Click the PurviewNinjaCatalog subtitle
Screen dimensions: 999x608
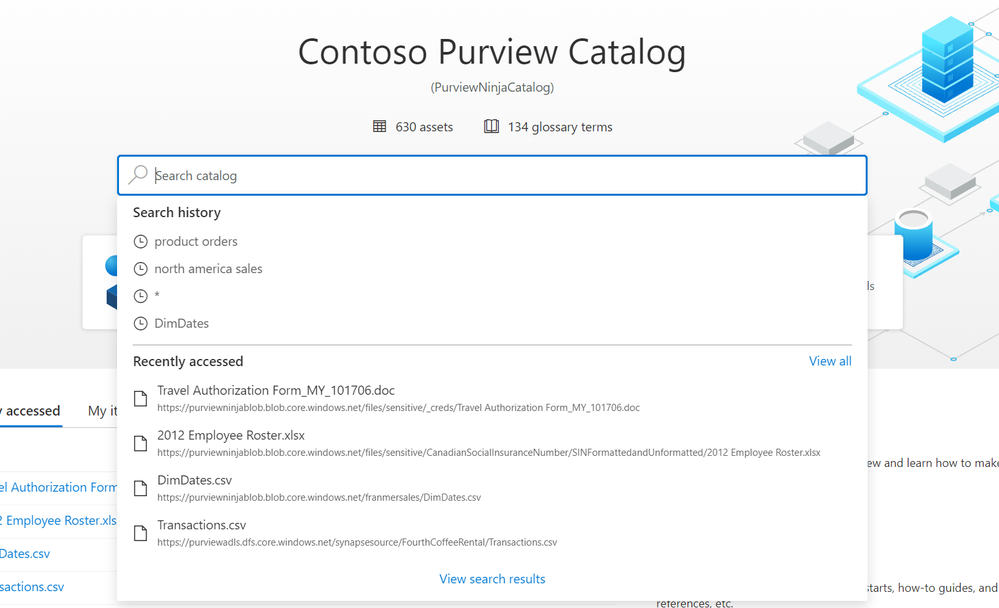[492, 87]
